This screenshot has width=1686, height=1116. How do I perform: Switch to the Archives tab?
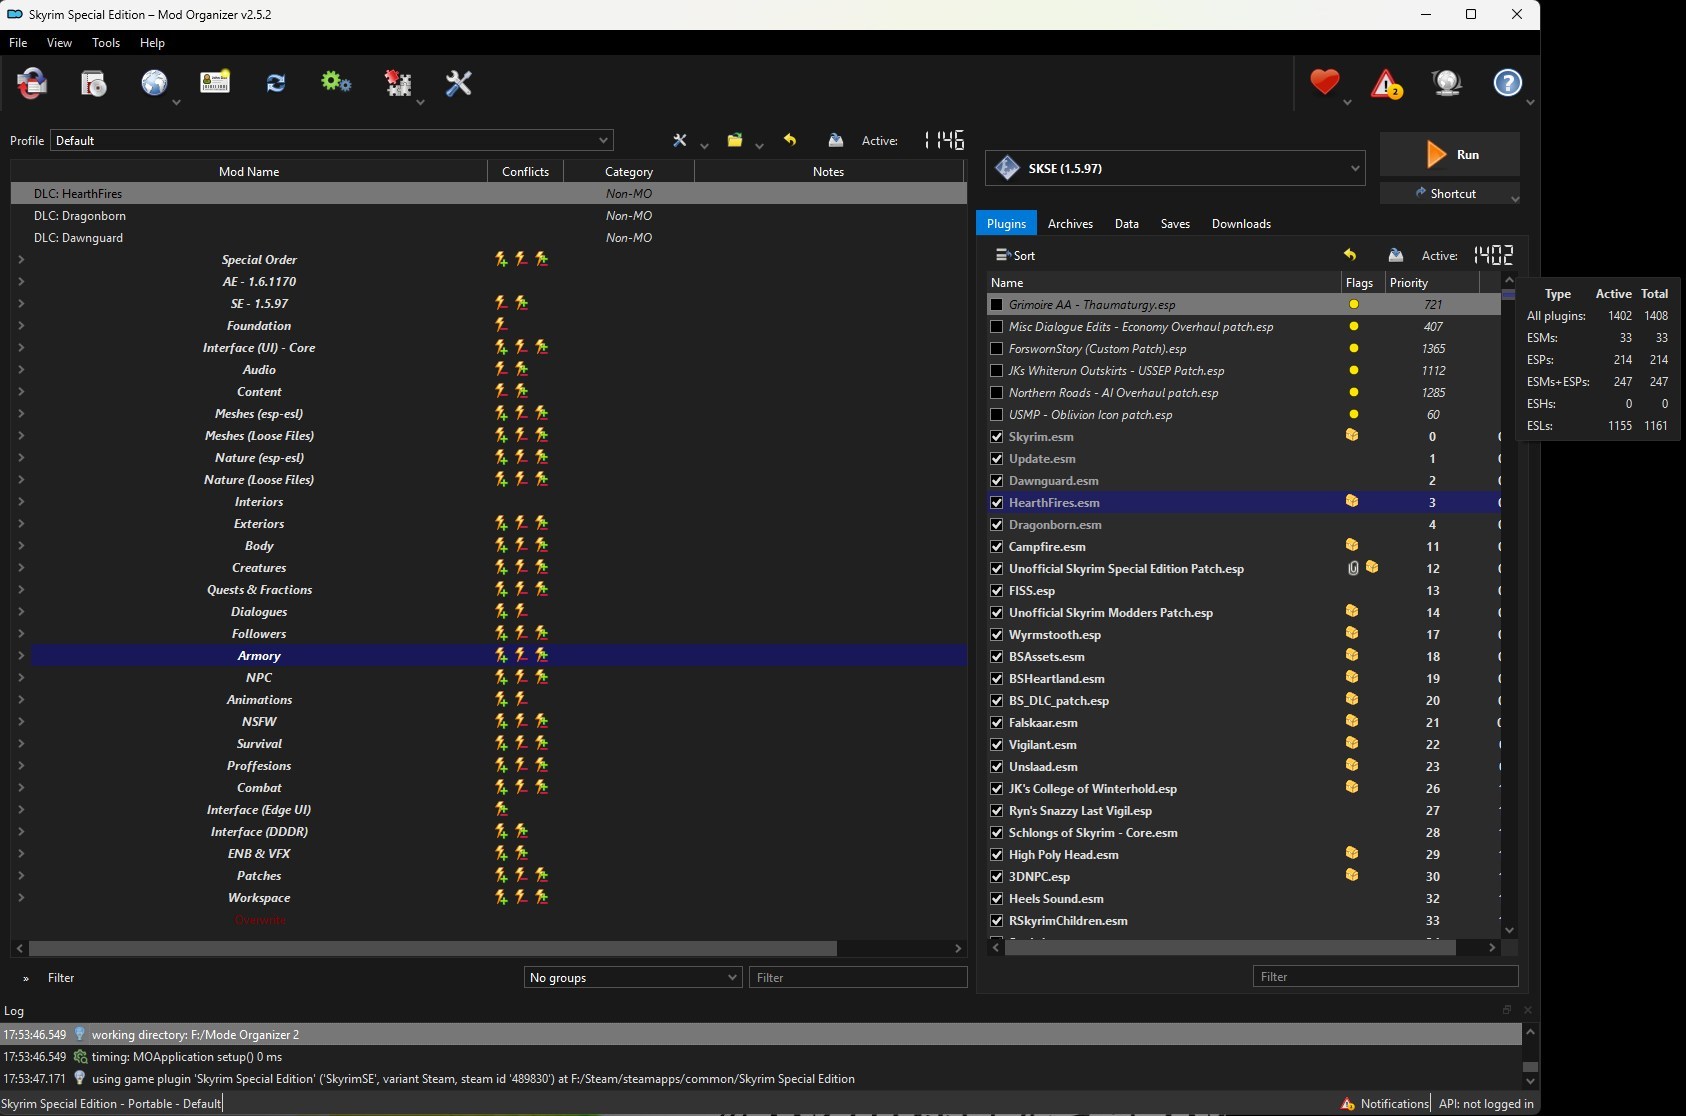[x=1070, y=223]
